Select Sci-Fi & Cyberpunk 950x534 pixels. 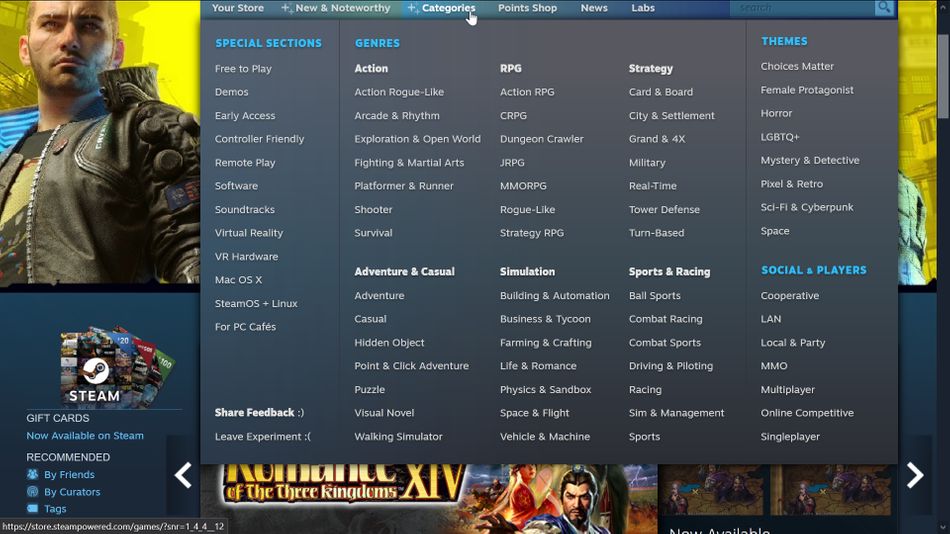click(x=806, y=207)
